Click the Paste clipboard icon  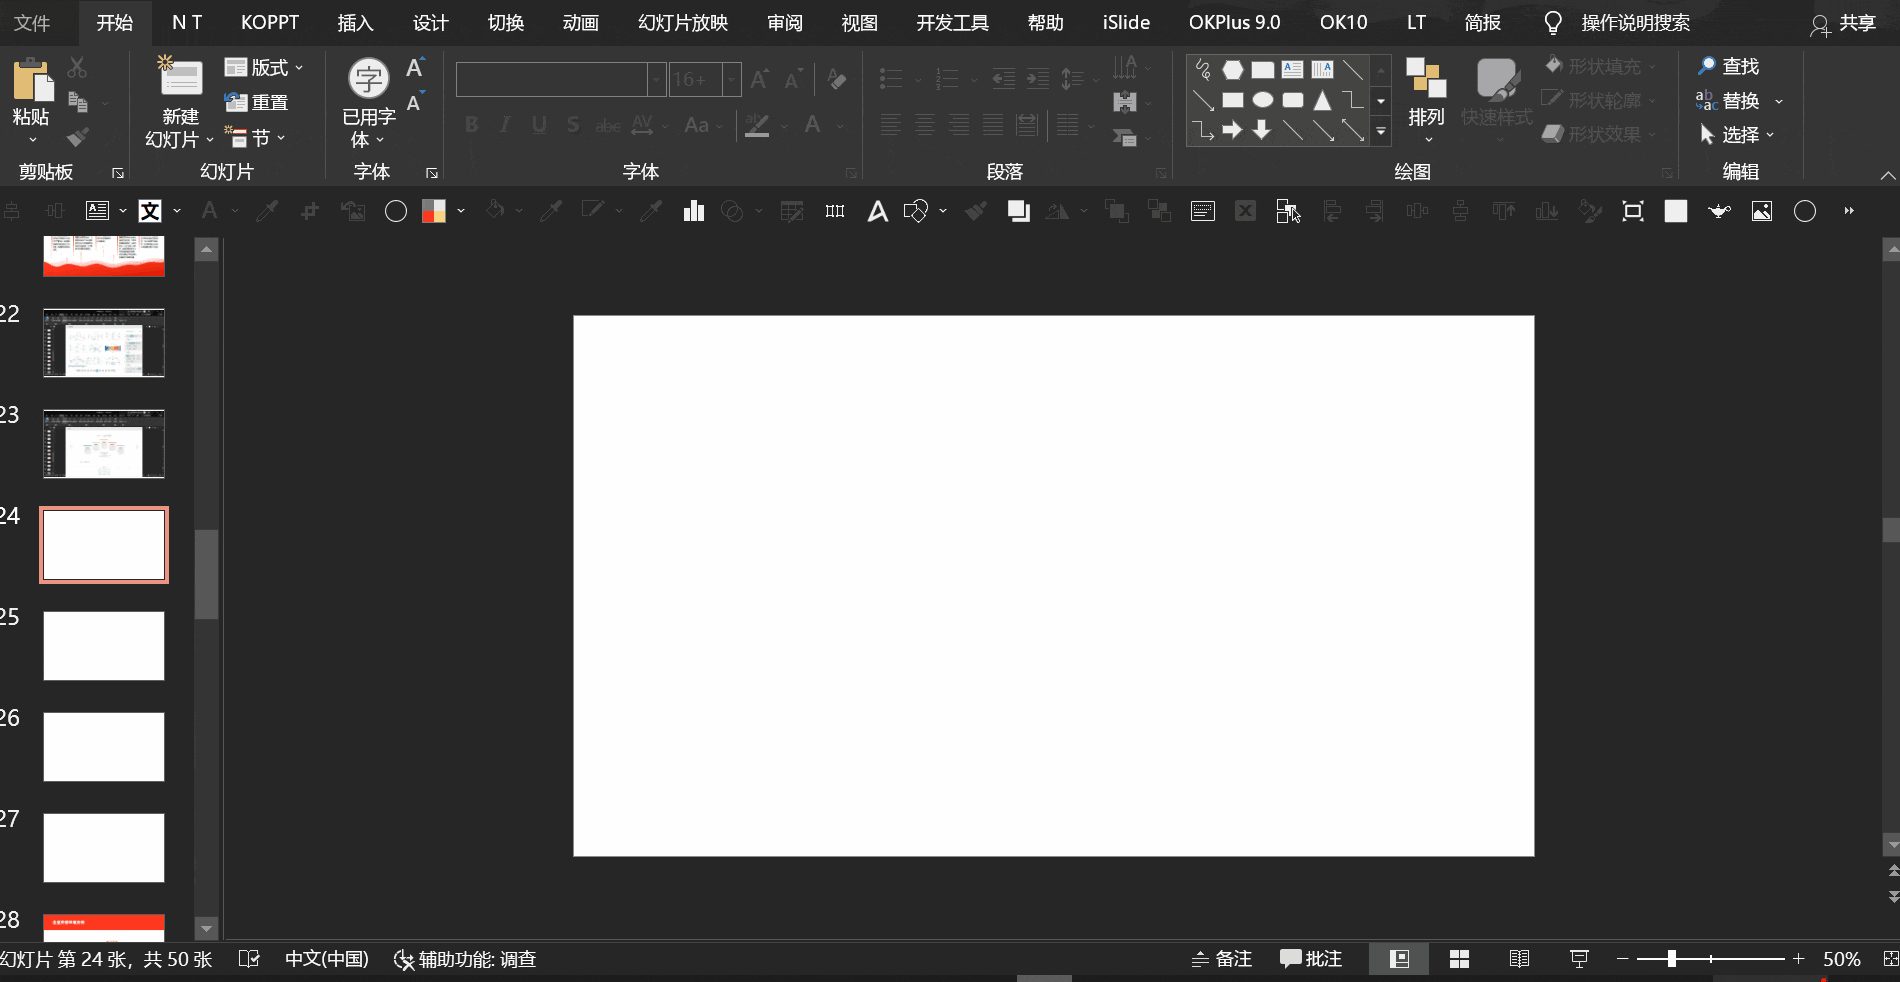pos(31,82)
